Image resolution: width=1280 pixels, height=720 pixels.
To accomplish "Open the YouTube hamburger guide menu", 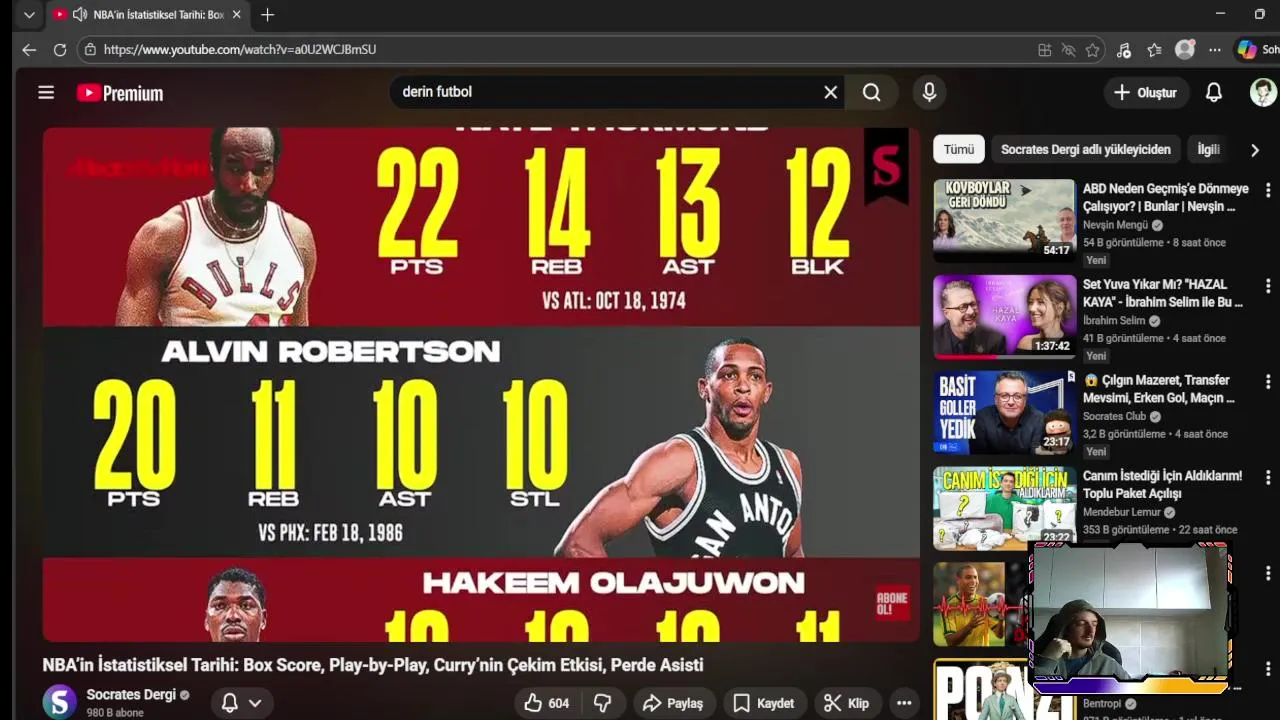I will [x=46, y=93].
